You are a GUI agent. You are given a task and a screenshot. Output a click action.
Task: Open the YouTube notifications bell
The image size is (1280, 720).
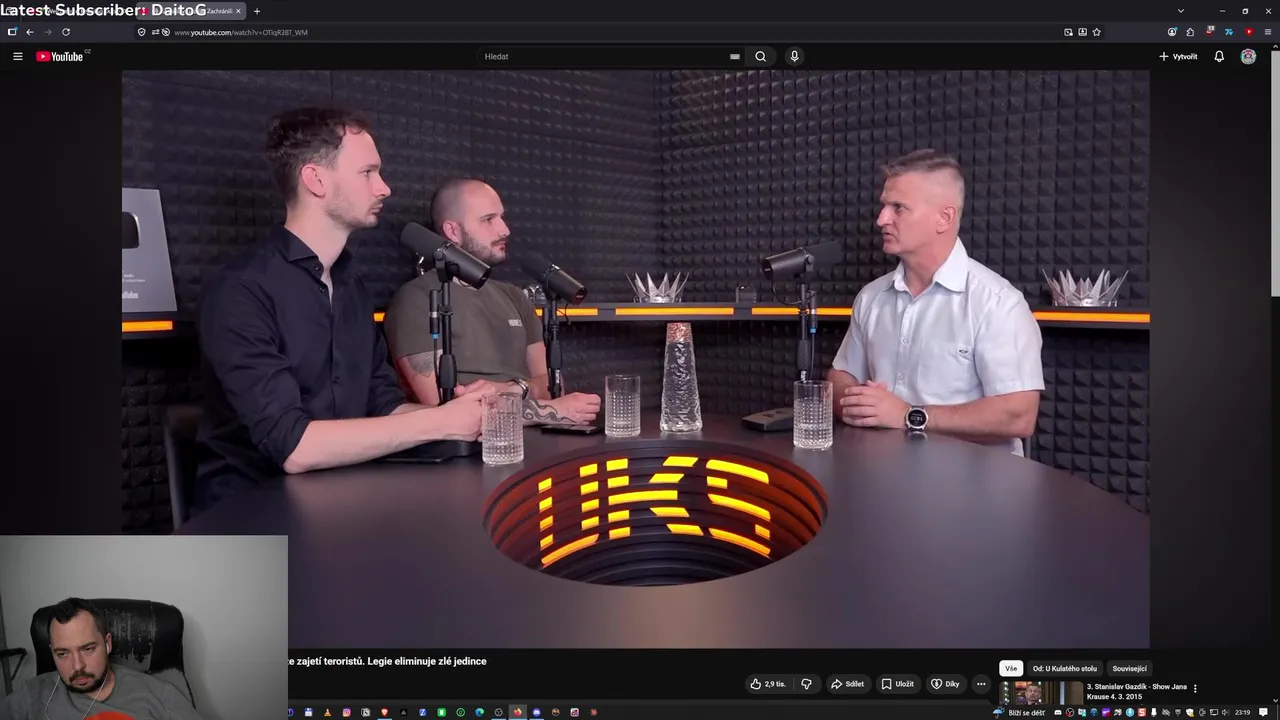click(1219, 56)
